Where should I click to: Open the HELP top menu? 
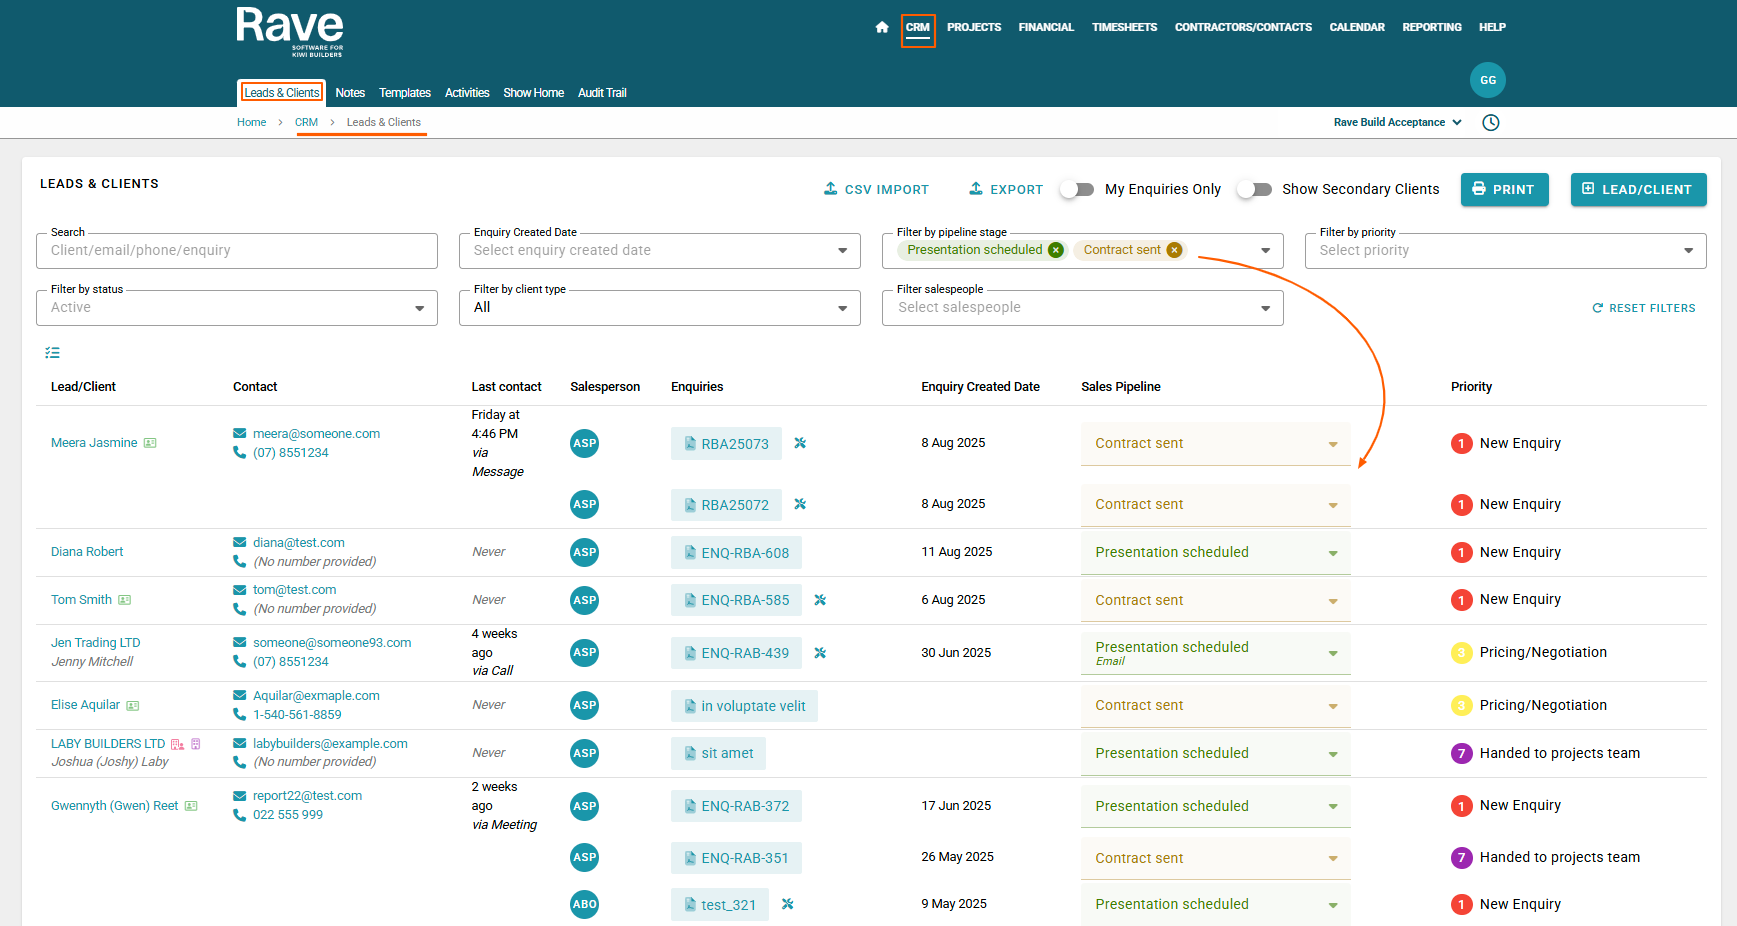pos(1492,27)
